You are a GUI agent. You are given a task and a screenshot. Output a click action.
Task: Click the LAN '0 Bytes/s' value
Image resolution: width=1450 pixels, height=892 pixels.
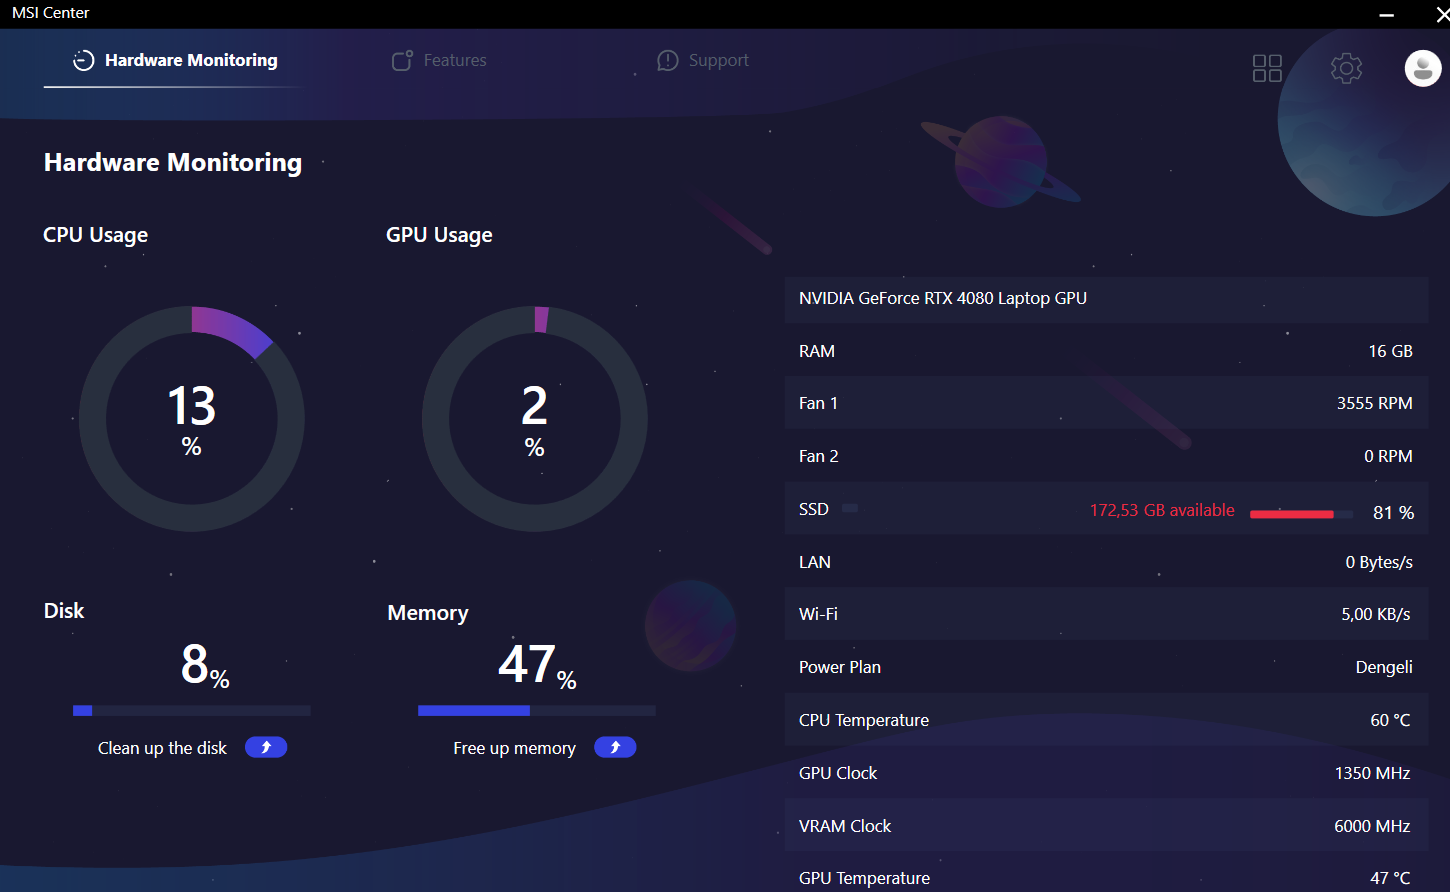(x=1379, y=562)
